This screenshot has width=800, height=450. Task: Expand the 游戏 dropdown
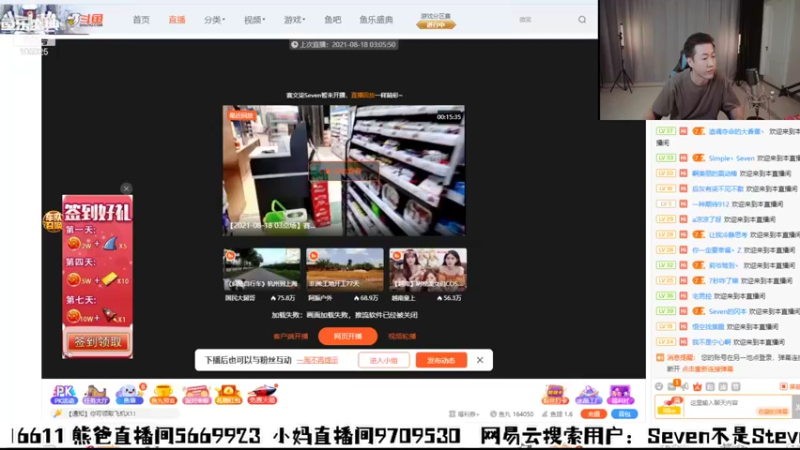[x=294, y=20]
